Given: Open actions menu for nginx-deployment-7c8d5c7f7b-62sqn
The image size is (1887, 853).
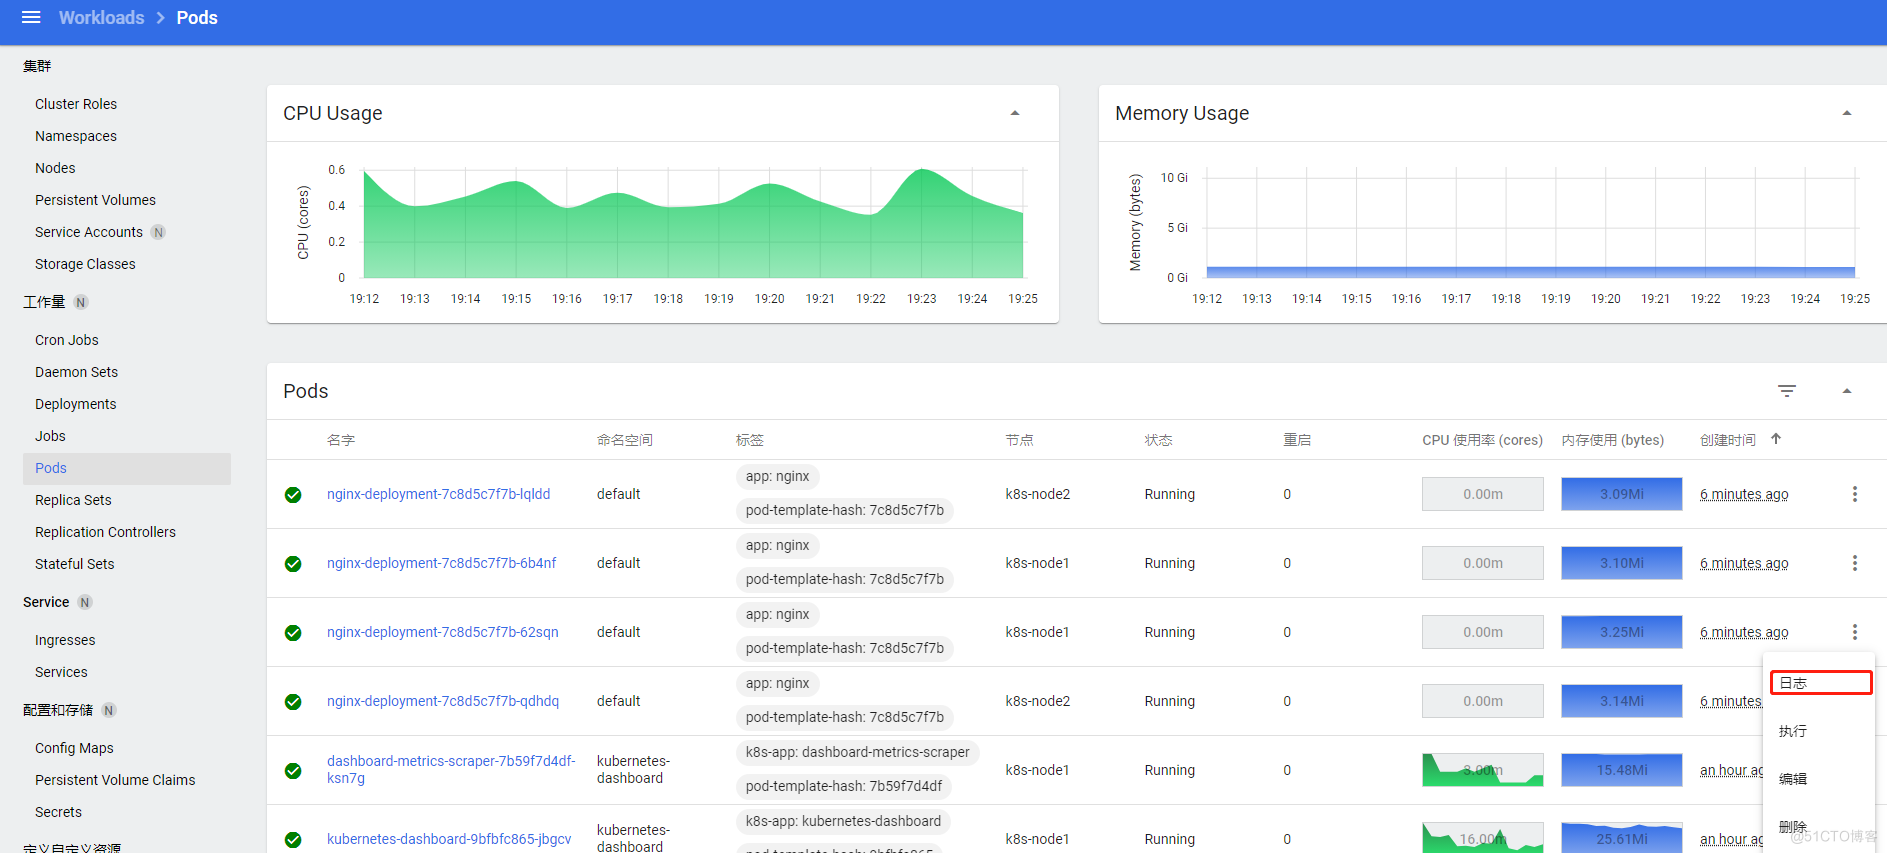Looking at the screenshot, I should pos(1855,632).
